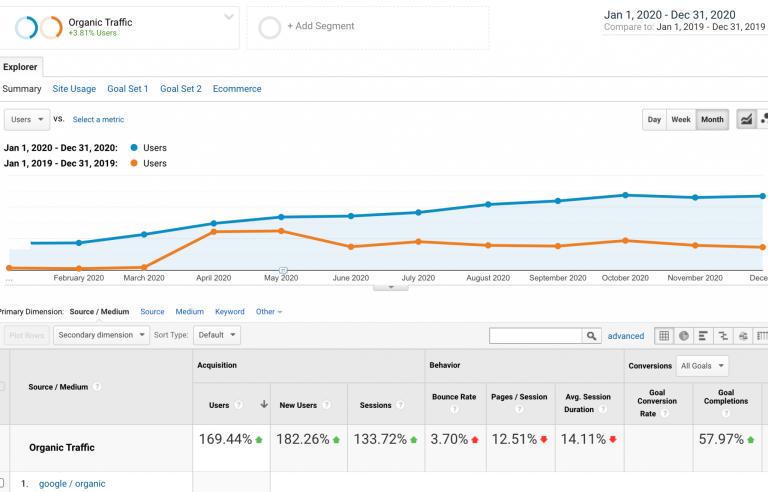Viewport: 768px width, 492px height.
Task: Open the term cloud view icon
Action: [743, 336]
